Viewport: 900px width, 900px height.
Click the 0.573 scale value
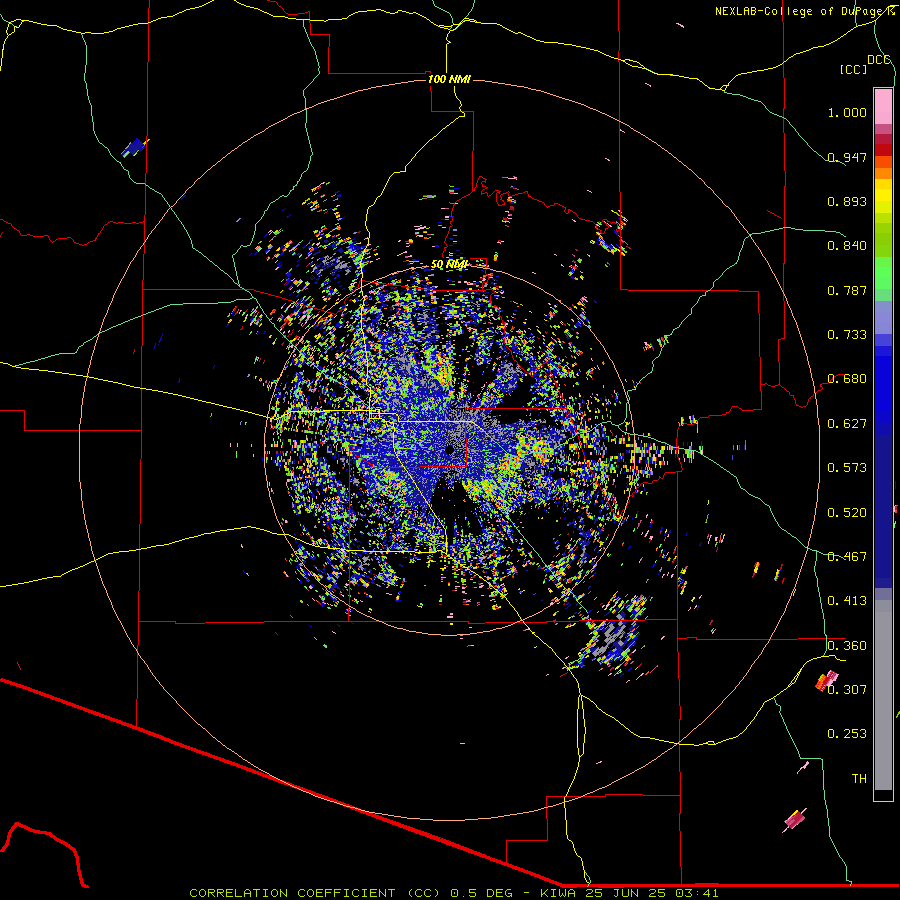click(847, 468)
